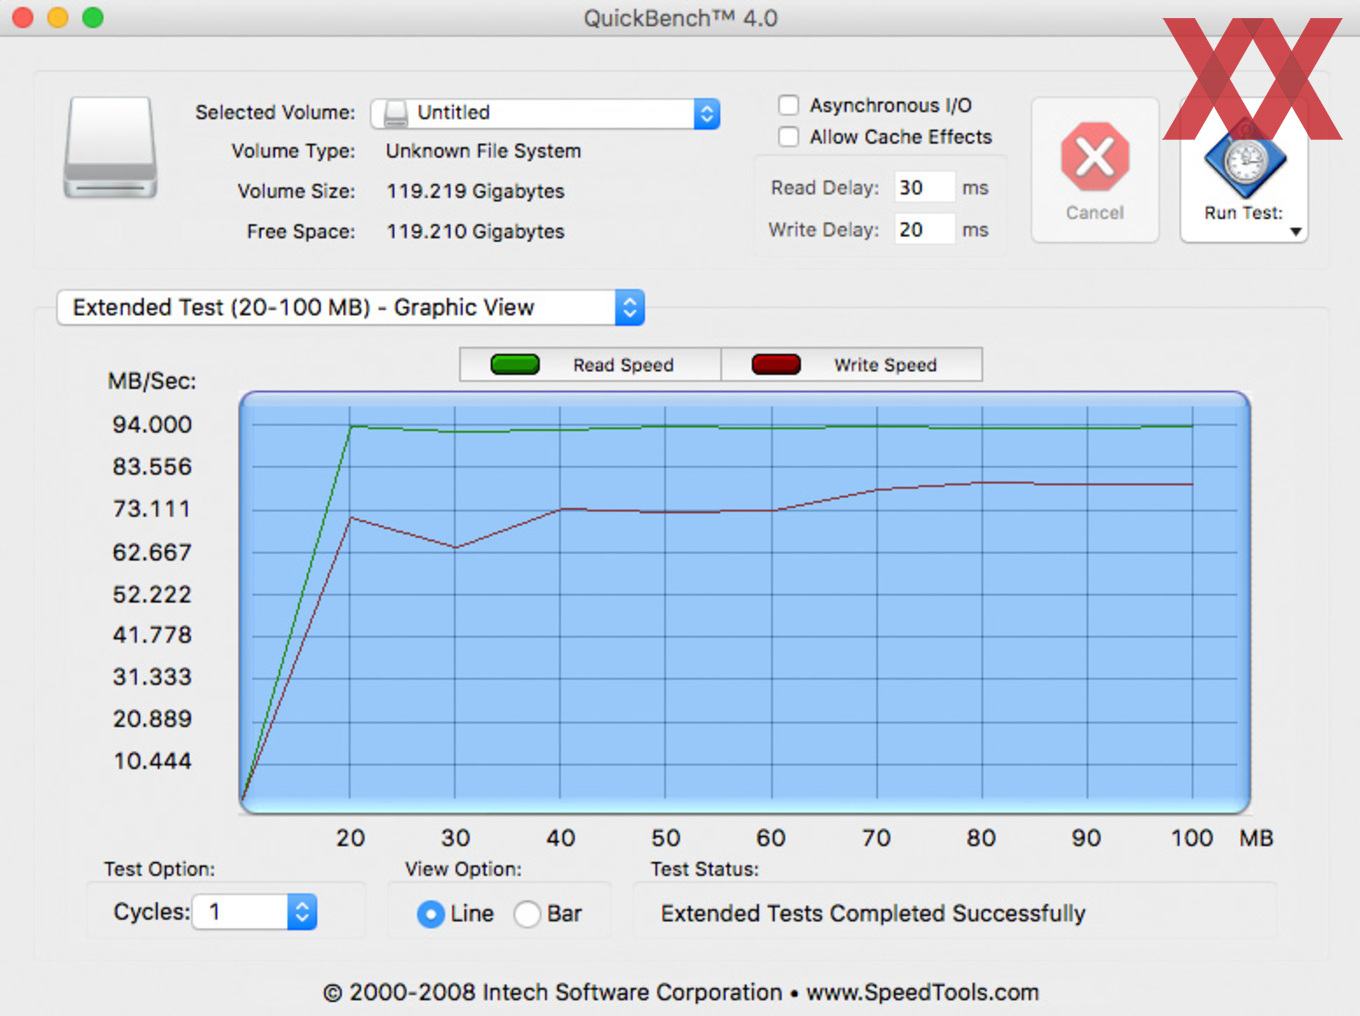Screen dimensions: 1360x1016
Task: Click the '119.219 Gigabytes' volume size value
Action: pos(476,191)
